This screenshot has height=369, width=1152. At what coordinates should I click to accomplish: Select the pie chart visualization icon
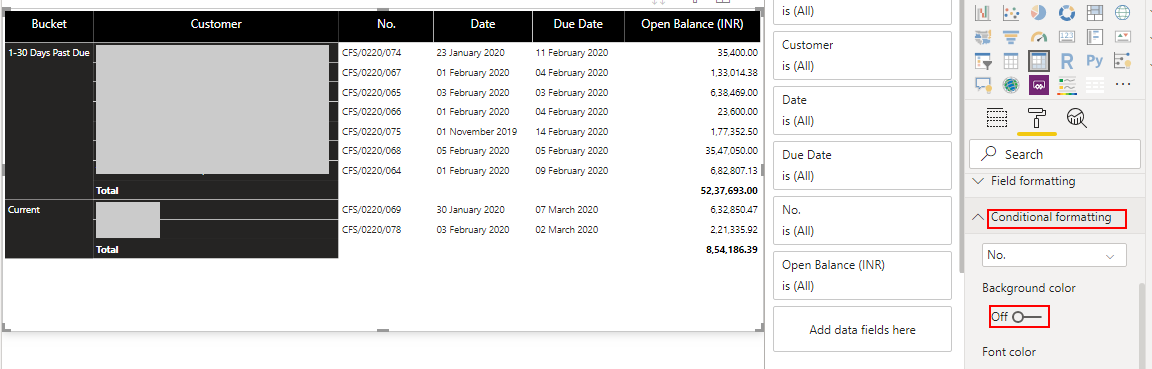pos(1038,12)
